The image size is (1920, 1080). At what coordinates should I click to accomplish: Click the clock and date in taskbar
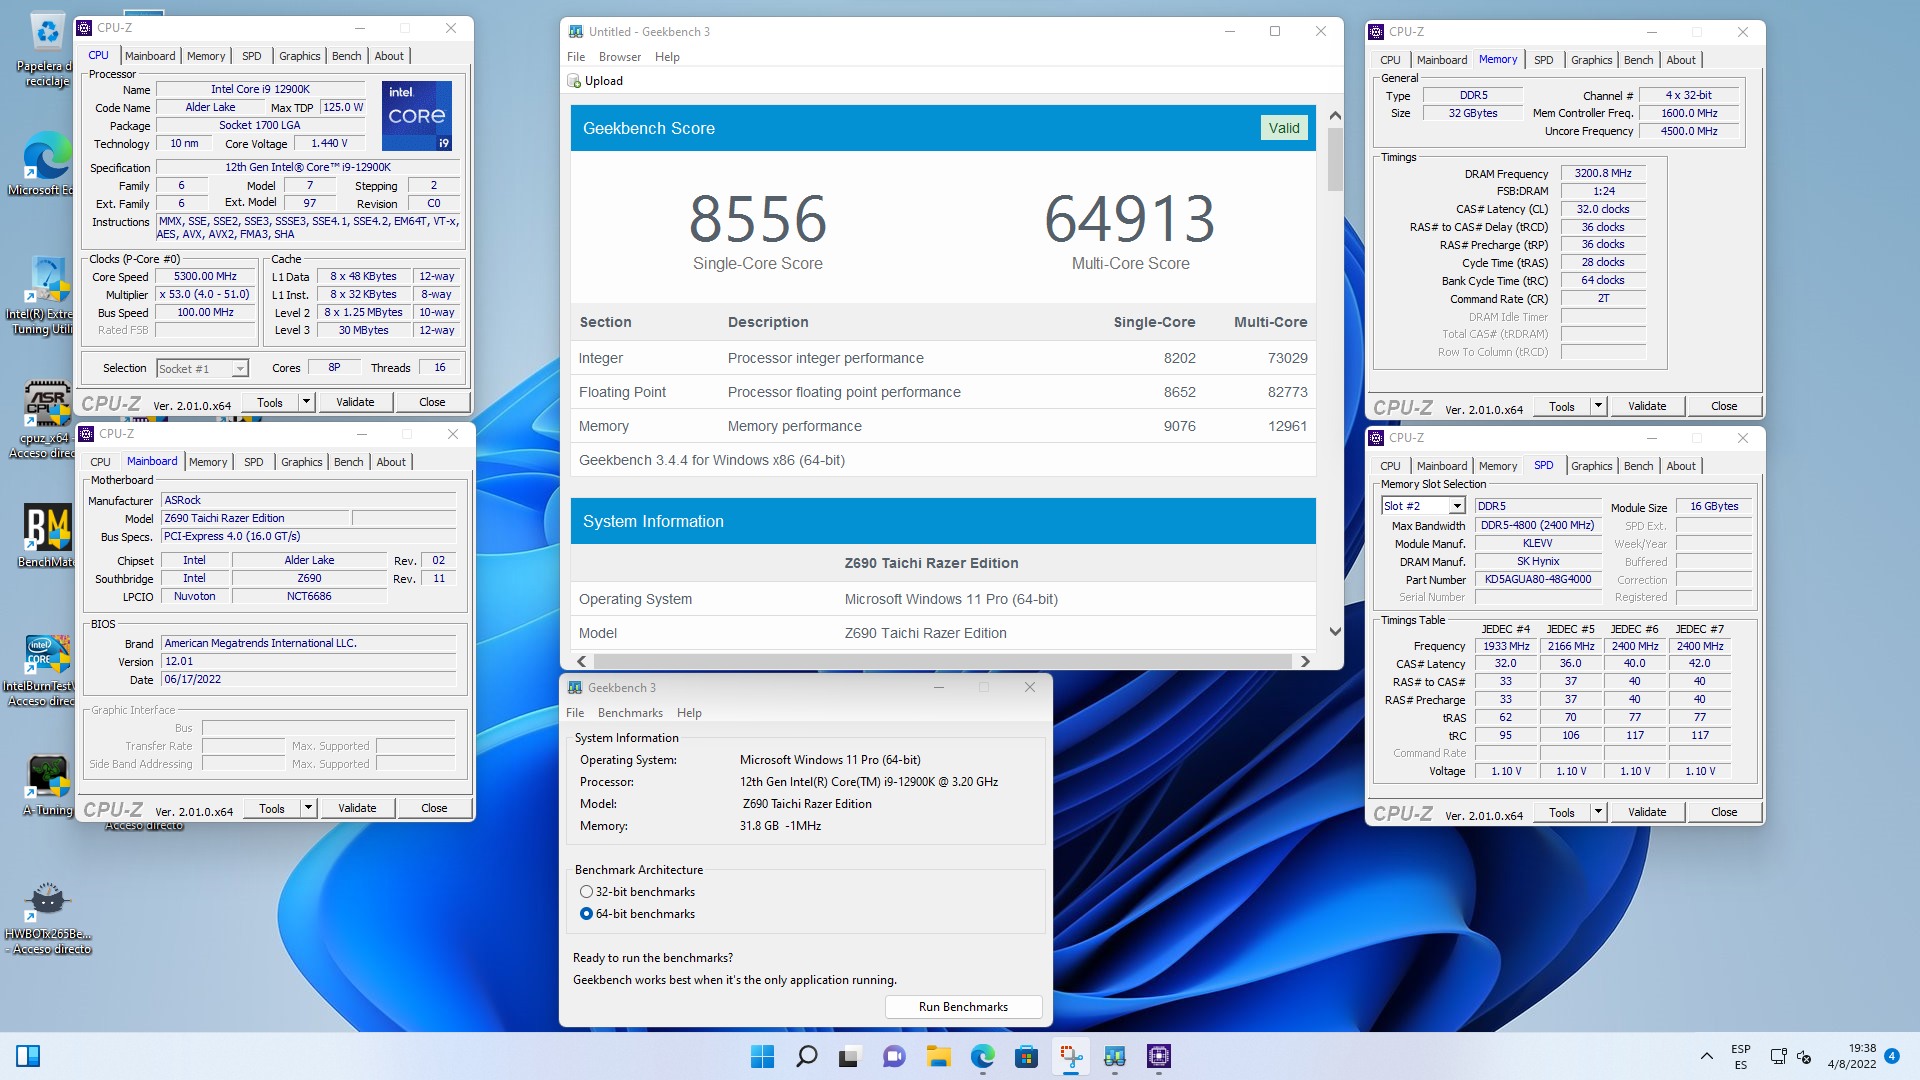[x=1852, y=1056]
